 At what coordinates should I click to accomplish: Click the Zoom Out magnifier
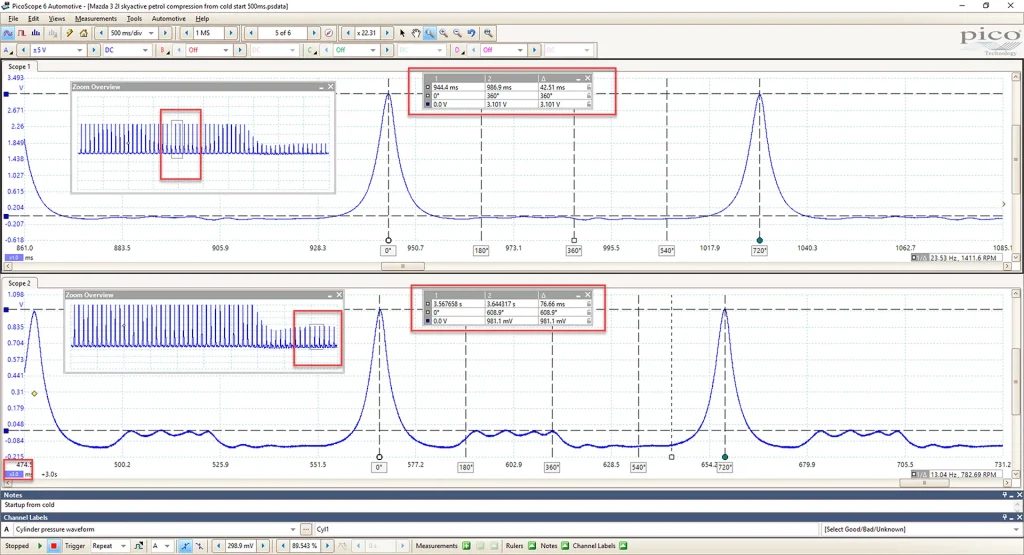(x=457, y=33)
